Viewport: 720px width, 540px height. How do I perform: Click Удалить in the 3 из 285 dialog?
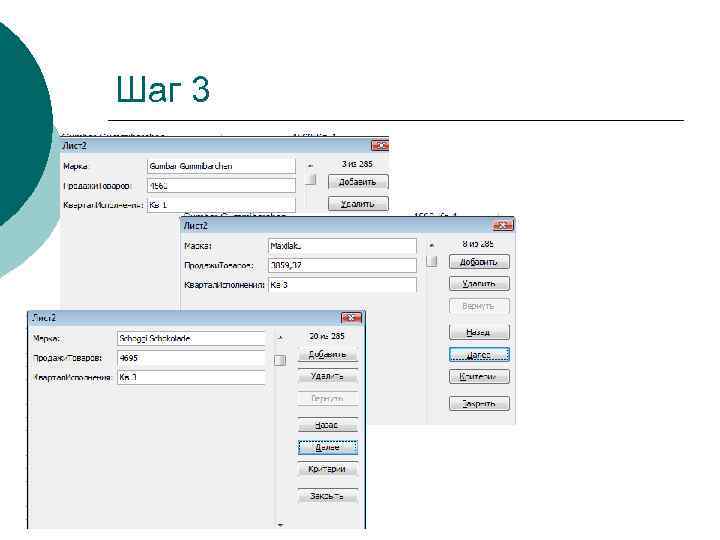click(x=358, y=203)
